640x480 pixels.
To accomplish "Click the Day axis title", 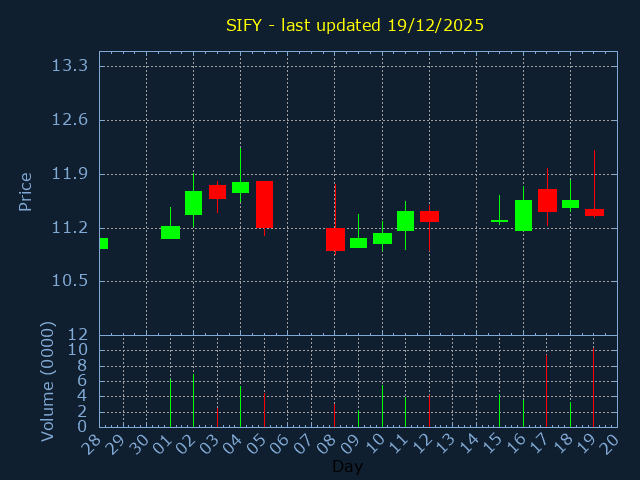I will click(x=347, y=466).
